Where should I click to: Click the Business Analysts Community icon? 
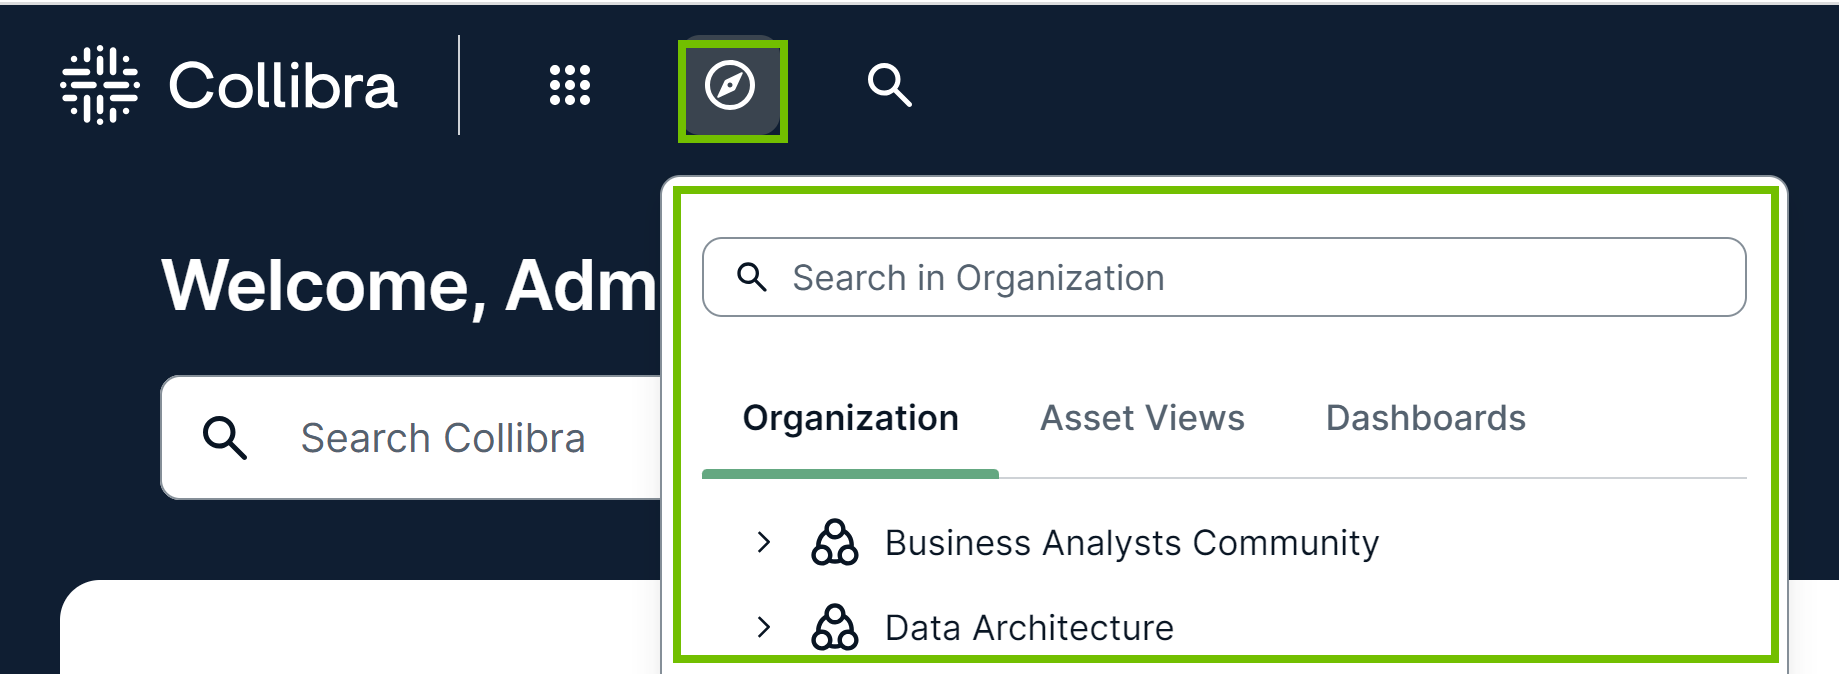click(x=834, y=542)
